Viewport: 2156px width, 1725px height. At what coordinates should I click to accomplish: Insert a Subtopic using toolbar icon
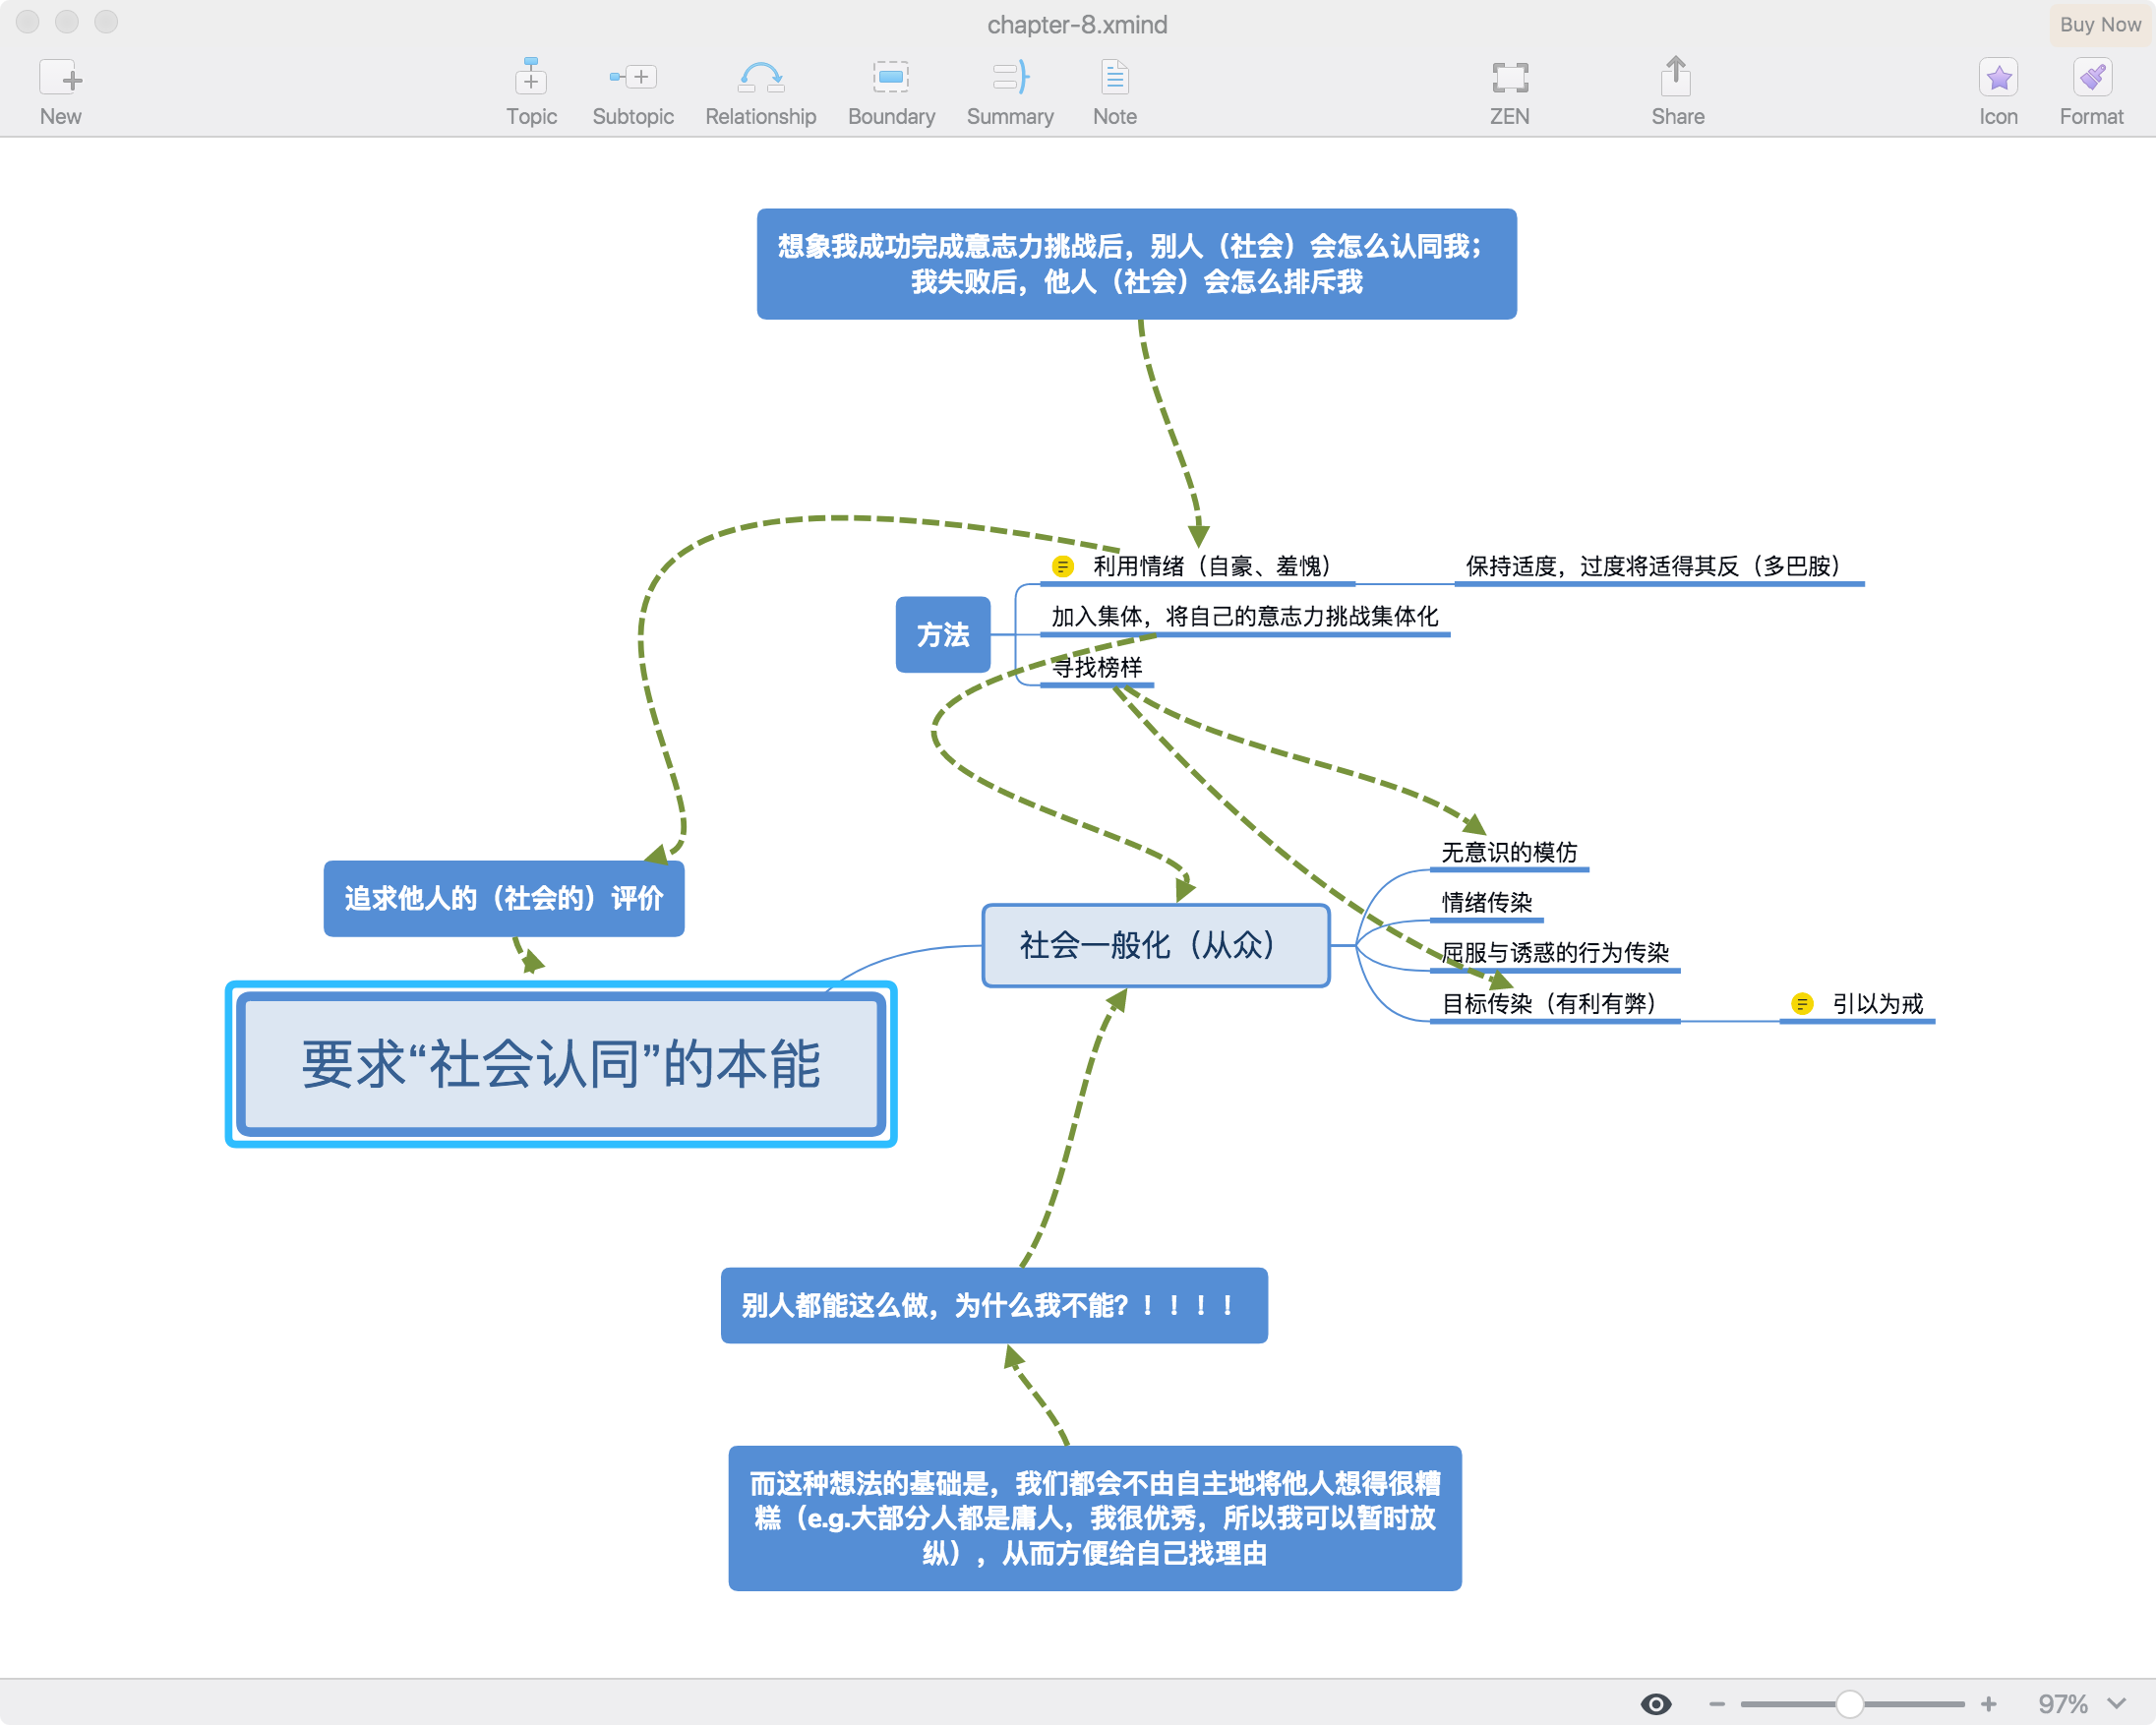click(x=632, y=78)
